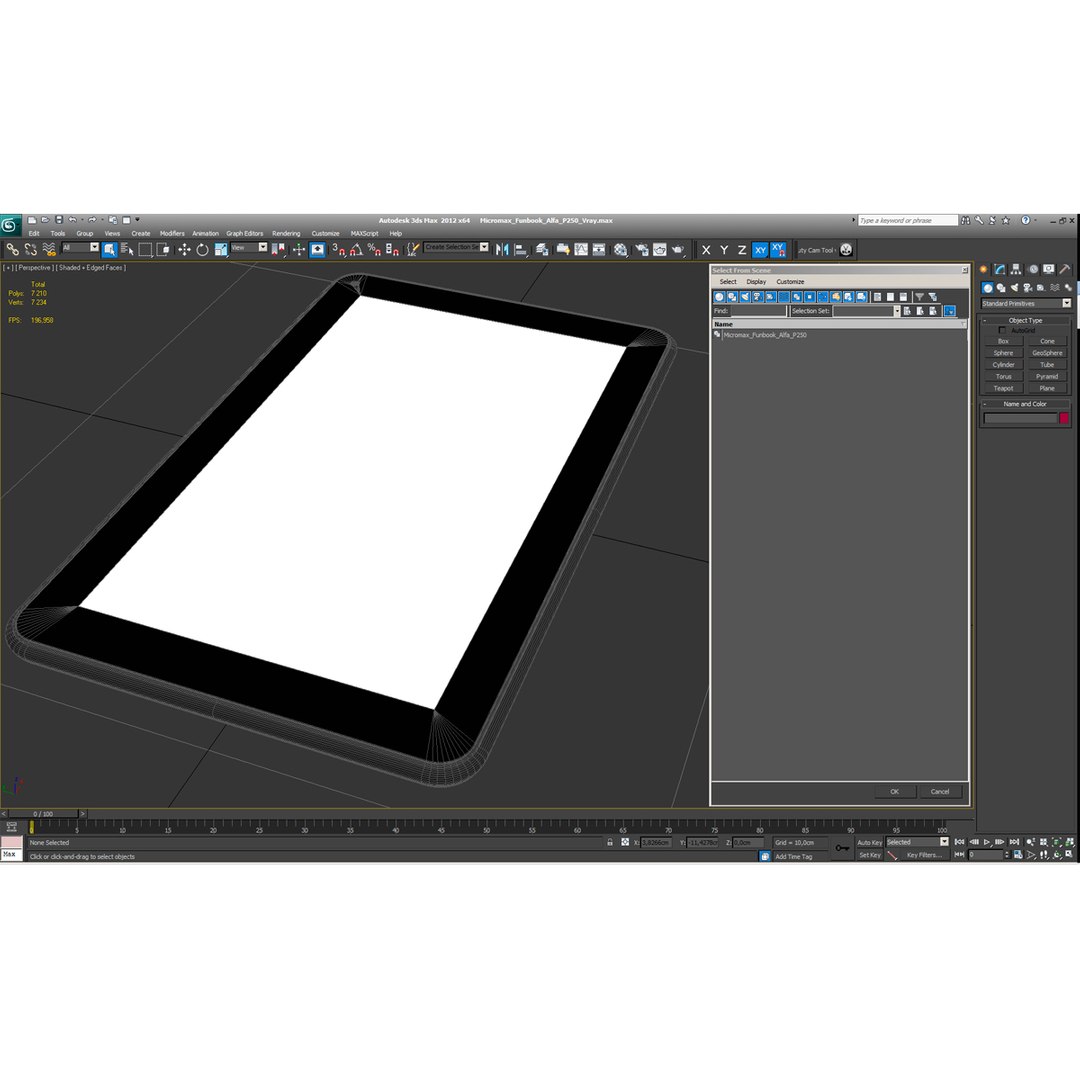Expand the Create Selection Set dropdown
The image size is (1080, 1080).
tap(484, 247)
